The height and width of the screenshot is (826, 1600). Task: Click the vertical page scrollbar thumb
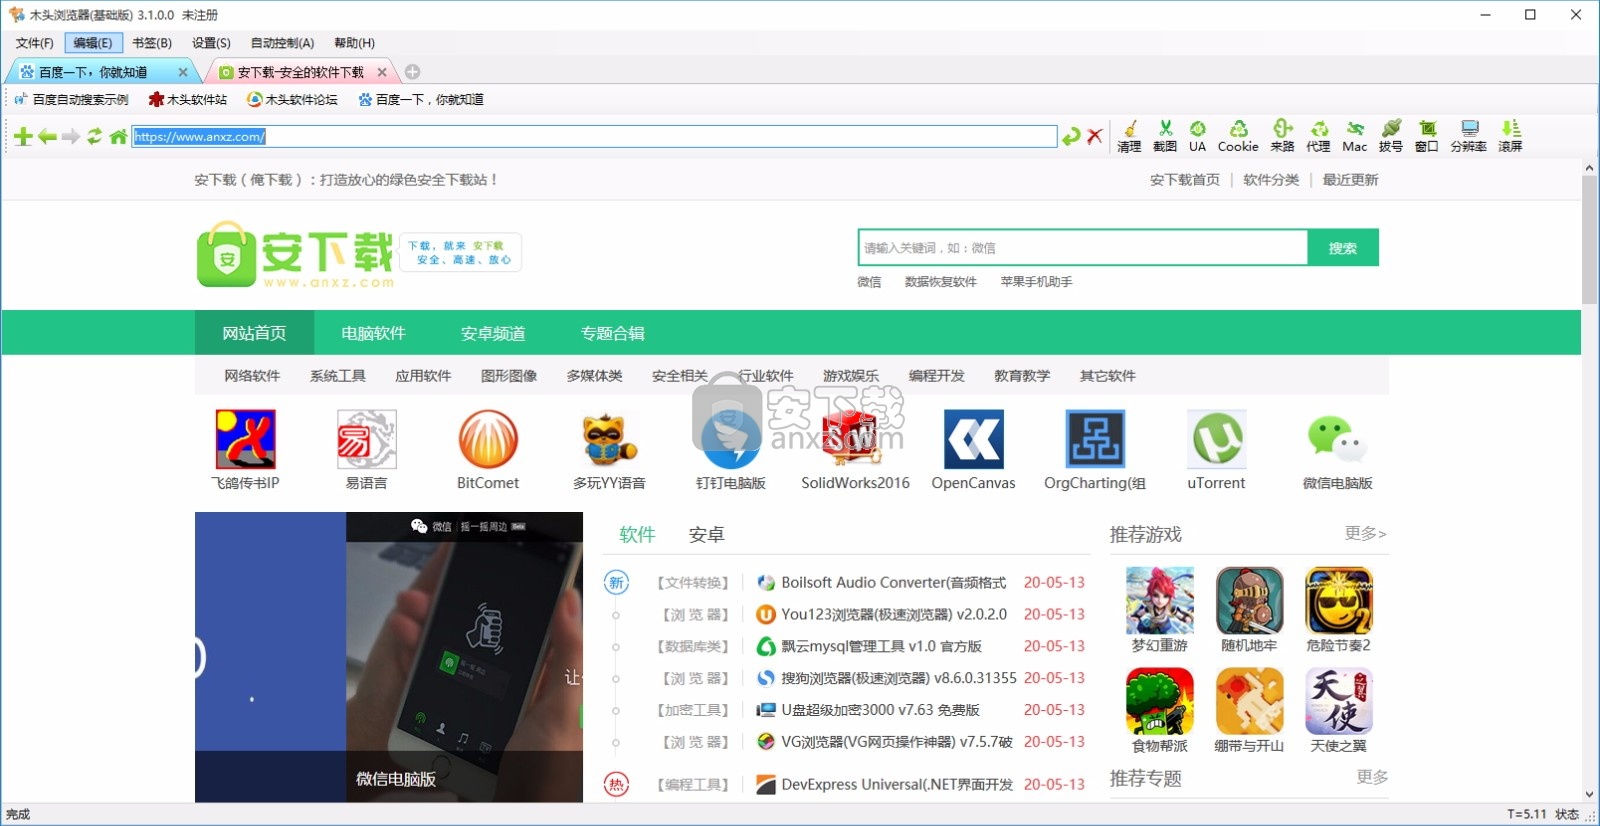[1589, 240]
